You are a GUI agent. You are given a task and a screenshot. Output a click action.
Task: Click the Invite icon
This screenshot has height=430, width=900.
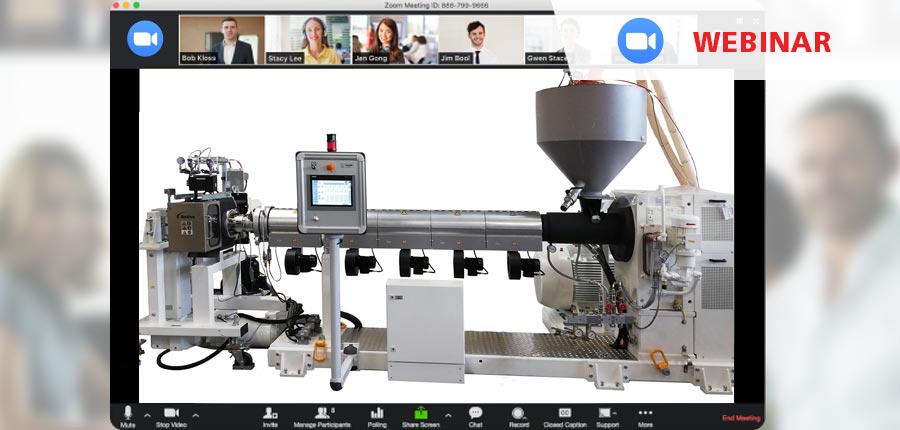coord(270,413)
